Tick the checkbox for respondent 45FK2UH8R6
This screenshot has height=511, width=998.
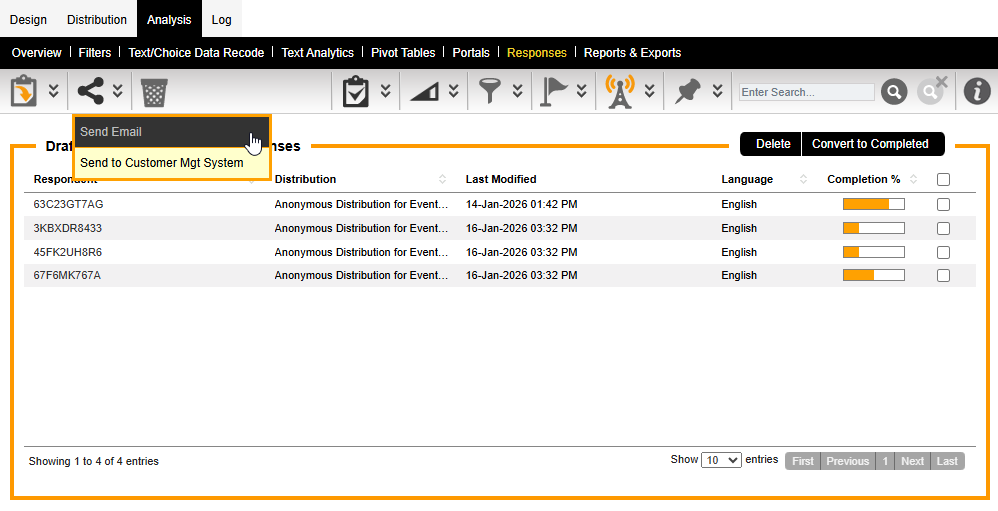click(943, 252)
